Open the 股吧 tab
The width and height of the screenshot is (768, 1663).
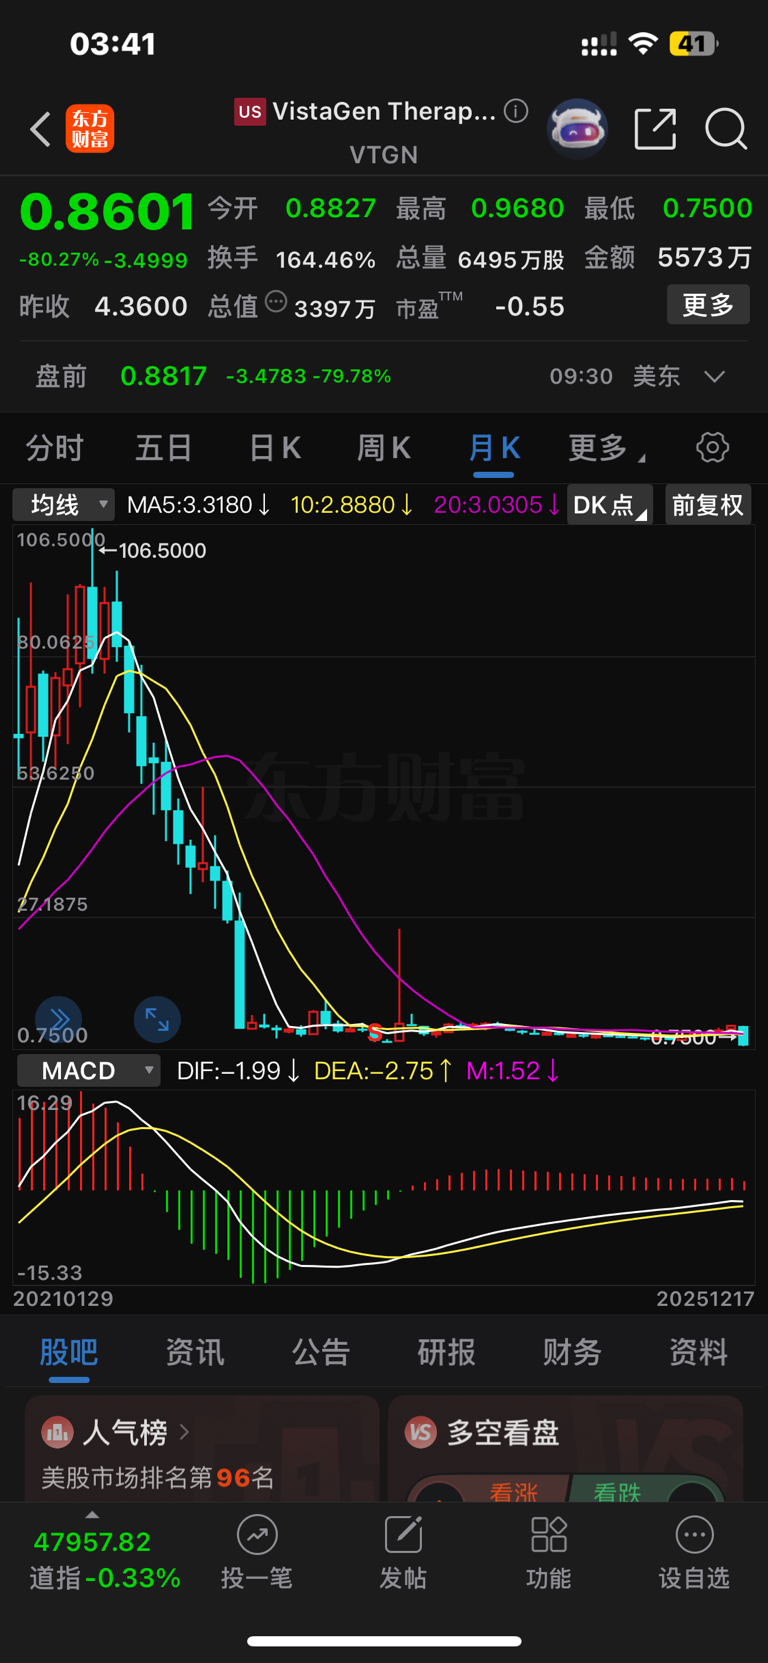click(x=69, y=1353)
